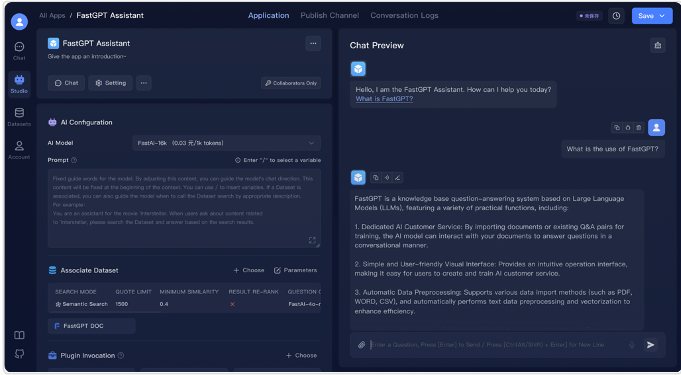Click the minimum similarity value 0.4
The height and width of the screenshot is (375, 681).
[164, 304]
